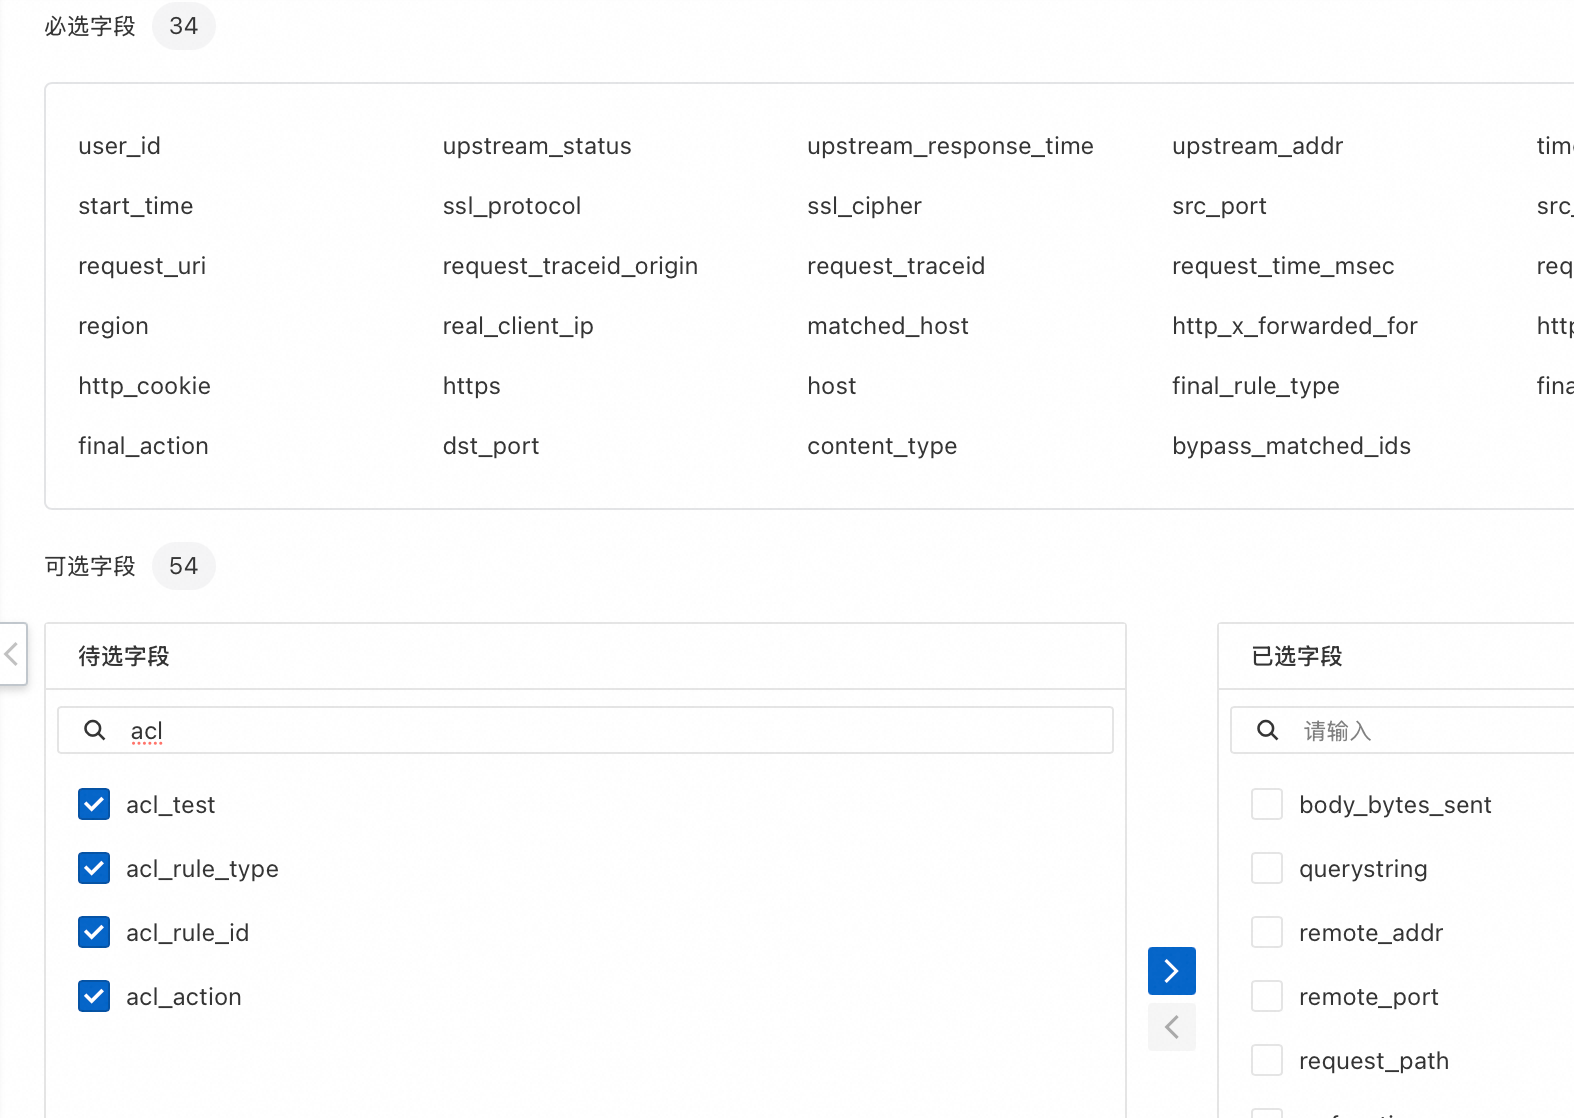Click the https required field
The height and width of the screenshot is (1118, 1574).
(x=472, y=386)
